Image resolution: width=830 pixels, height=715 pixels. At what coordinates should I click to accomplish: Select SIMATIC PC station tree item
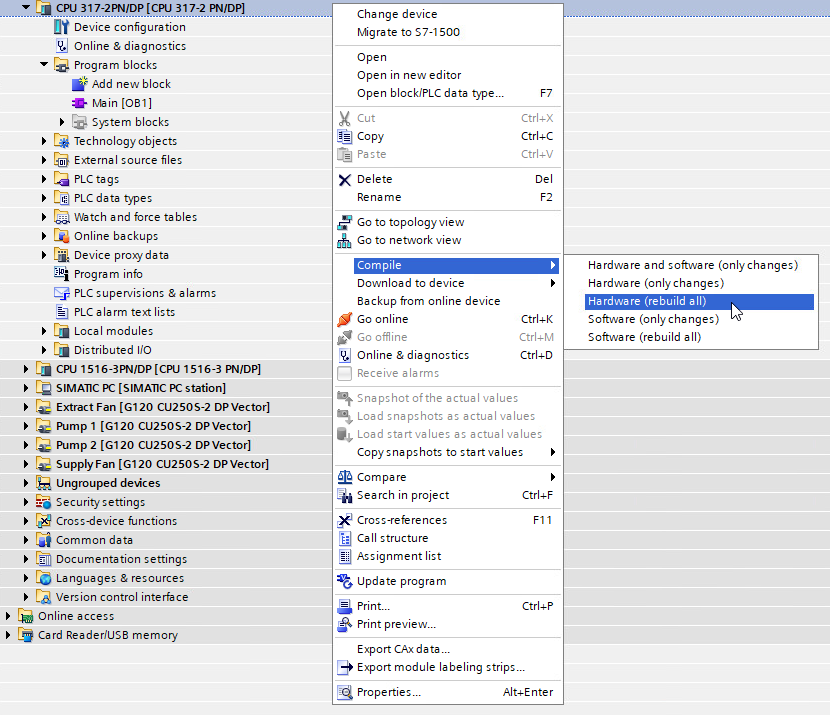click(141, 388)
